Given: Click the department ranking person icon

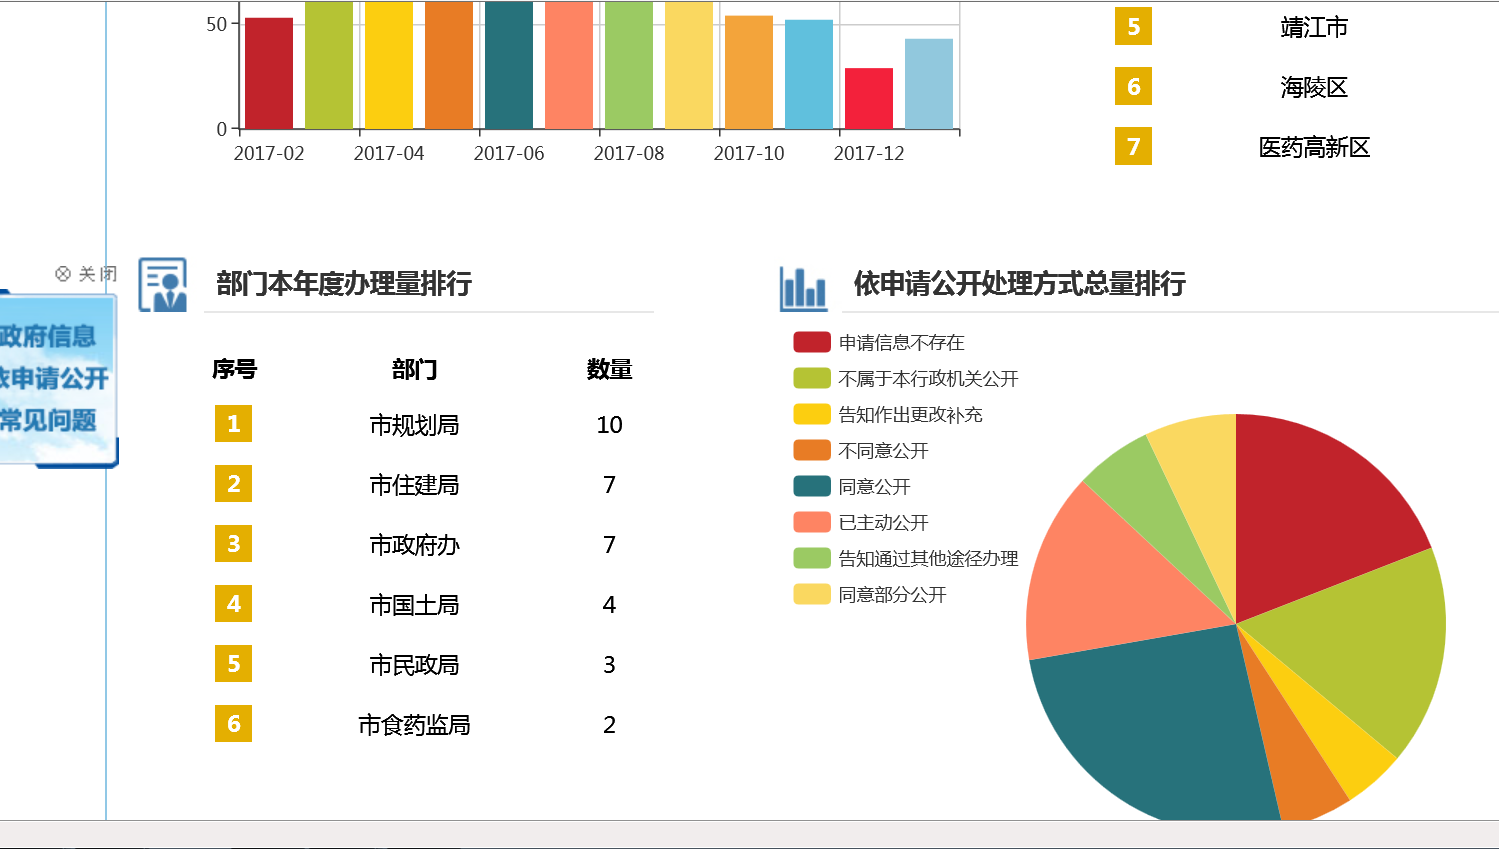Looking at the screenshot, I should coord(163,285).
